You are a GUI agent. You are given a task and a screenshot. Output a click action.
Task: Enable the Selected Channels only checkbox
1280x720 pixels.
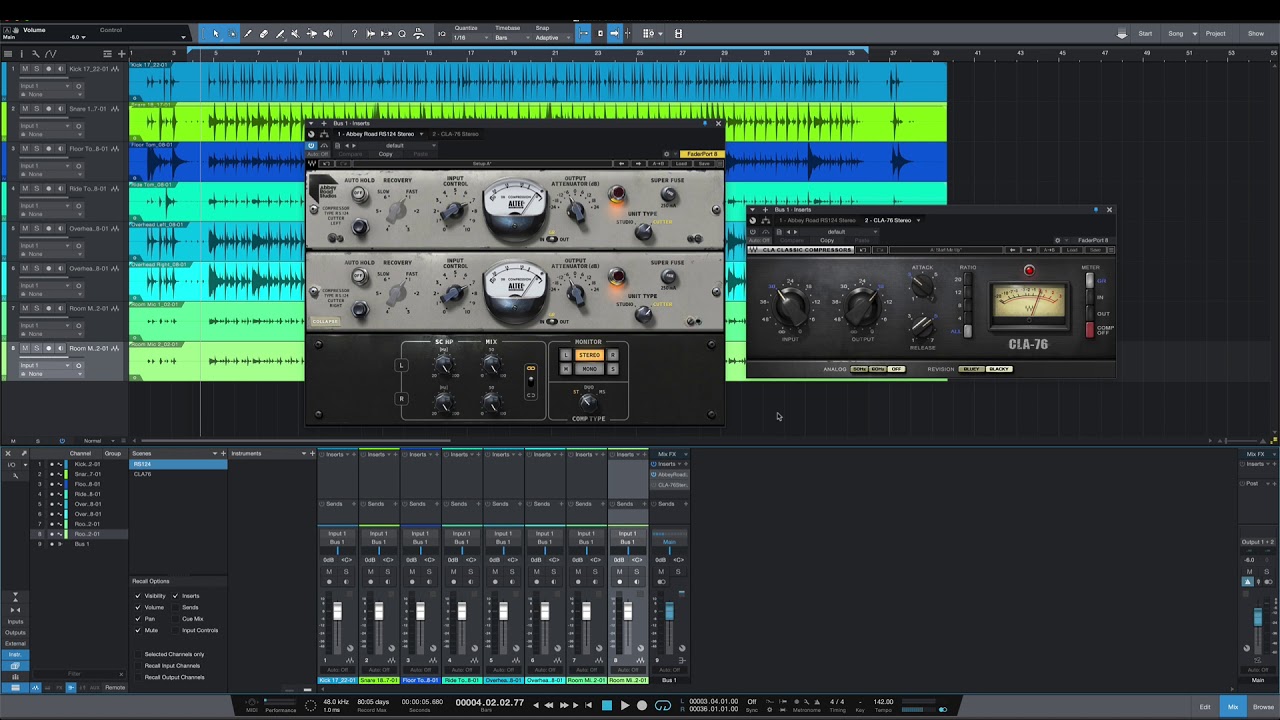click(x=138, y=654)
